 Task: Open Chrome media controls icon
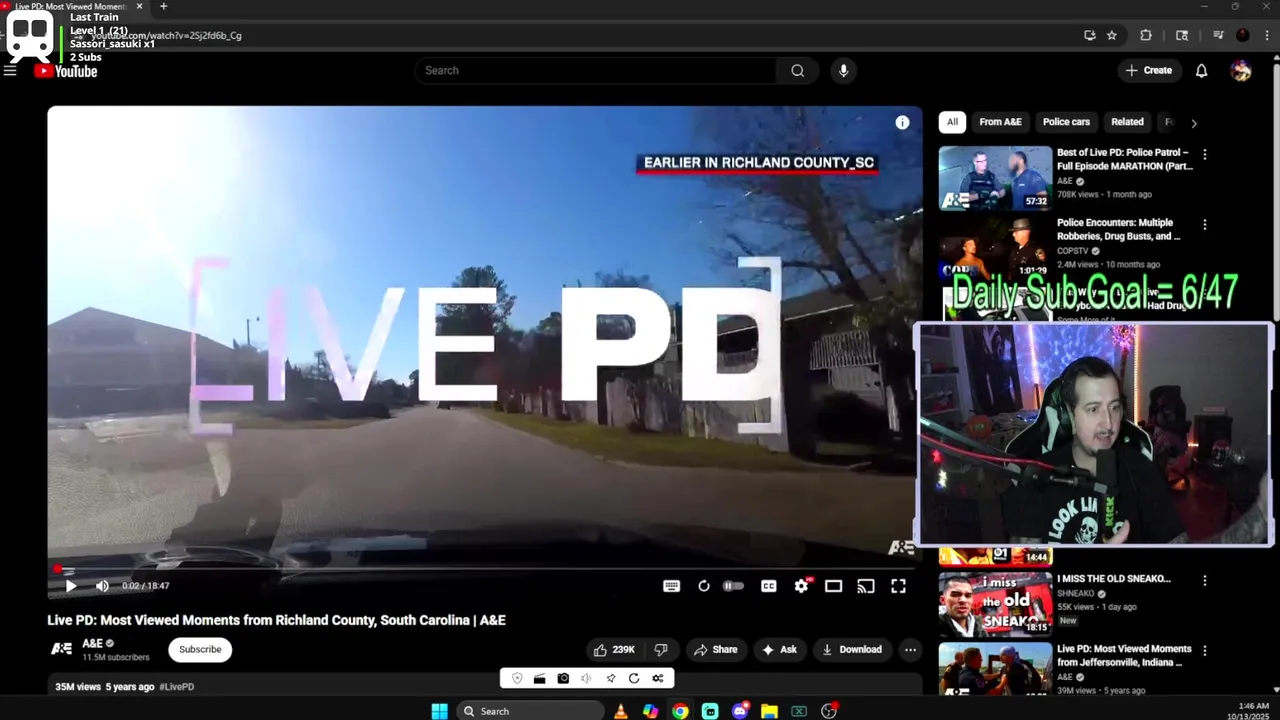tap(1218, 35)
